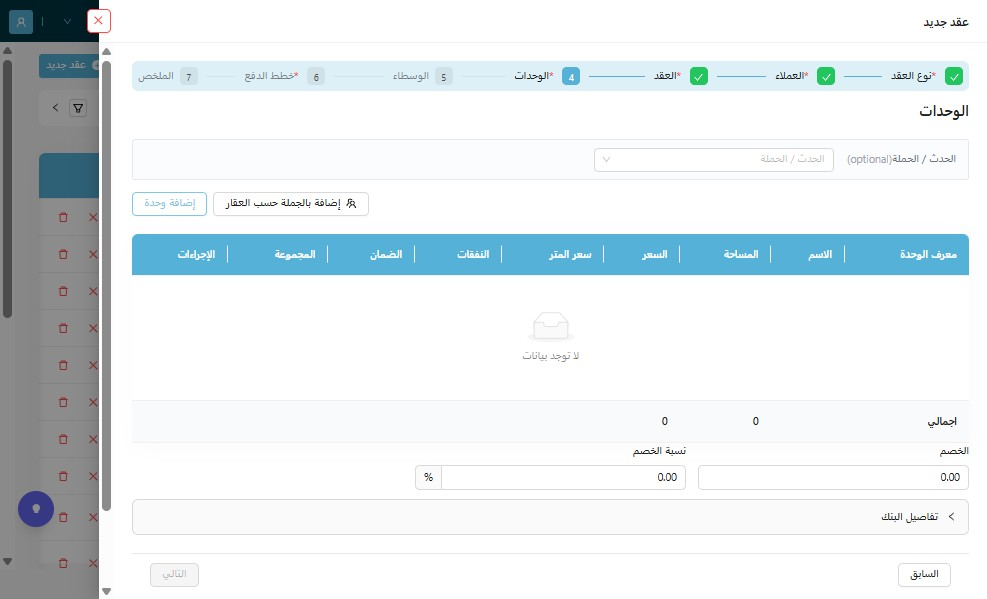The width and height of the screenshot is (987, 599).
Task: Open the dropdown chevron next to the profile icon
Action: coord(67,22)
